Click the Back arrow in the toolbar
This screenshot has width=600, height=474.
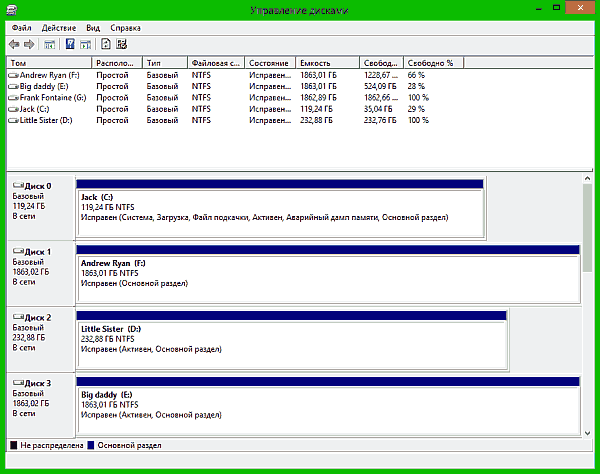(x=15, y=44)
